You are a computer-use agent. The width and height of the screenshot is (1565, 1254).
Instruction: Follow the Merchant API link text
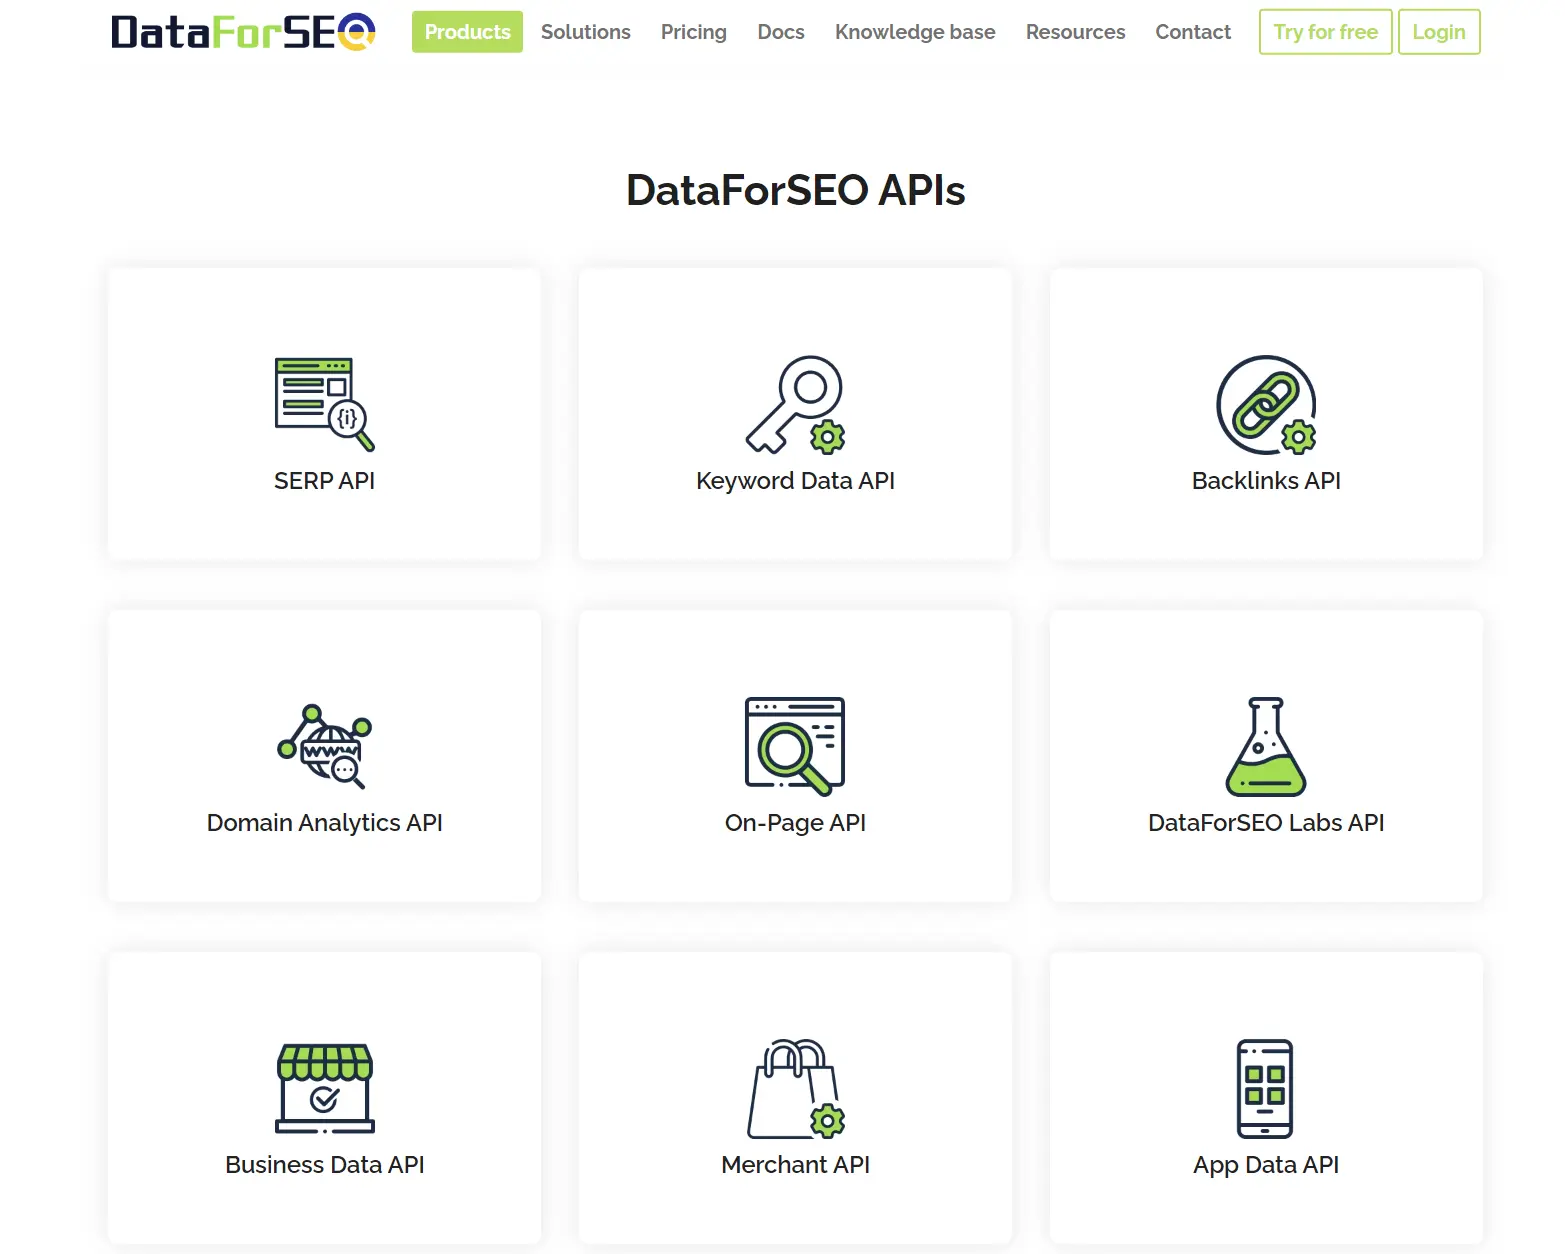coord(795,1165)
